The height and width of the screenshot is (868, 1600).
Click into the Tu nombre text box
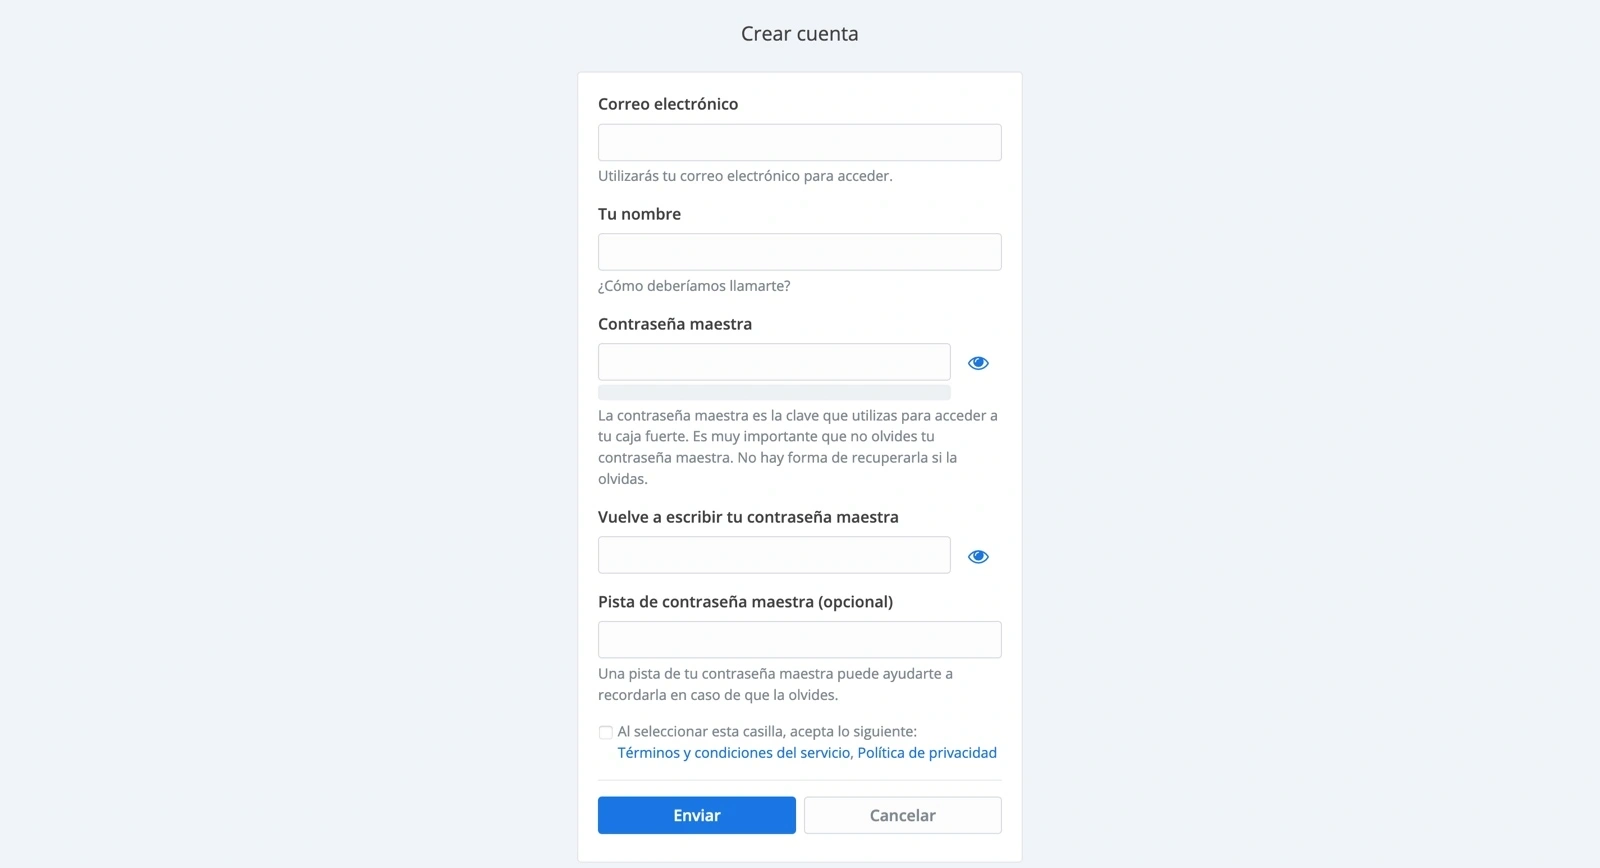(799, 252)
